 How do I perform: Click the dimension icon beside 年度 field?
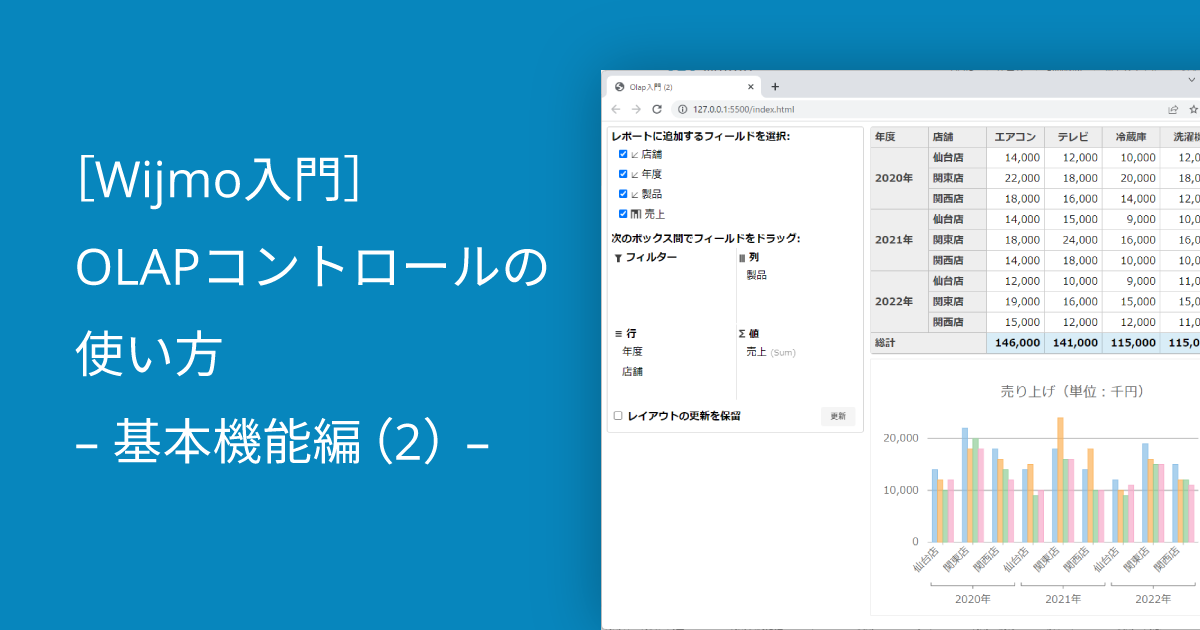[635, 174]
